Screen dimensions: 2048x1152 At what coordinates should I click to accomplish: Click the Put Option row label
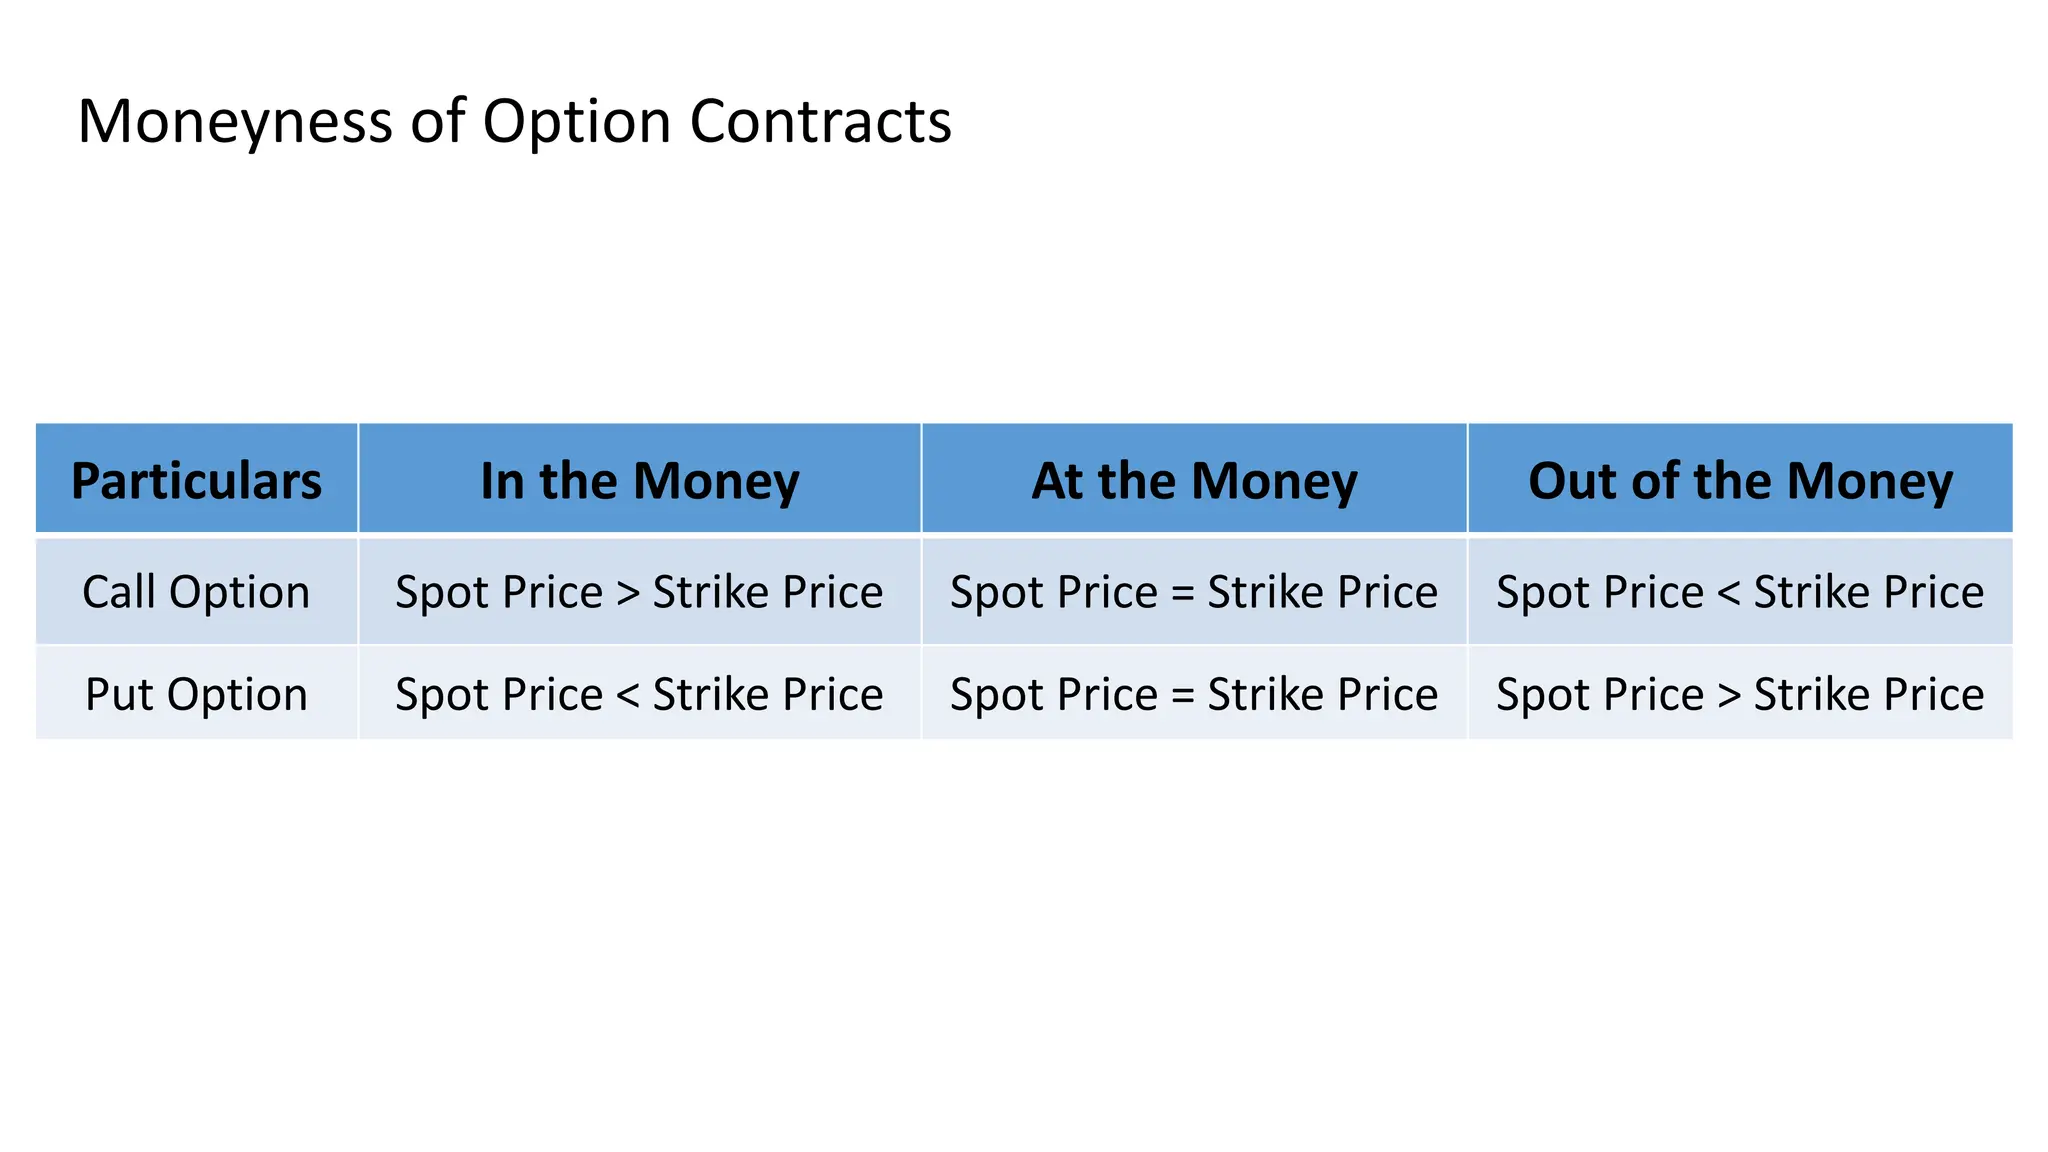pos(196,694)
